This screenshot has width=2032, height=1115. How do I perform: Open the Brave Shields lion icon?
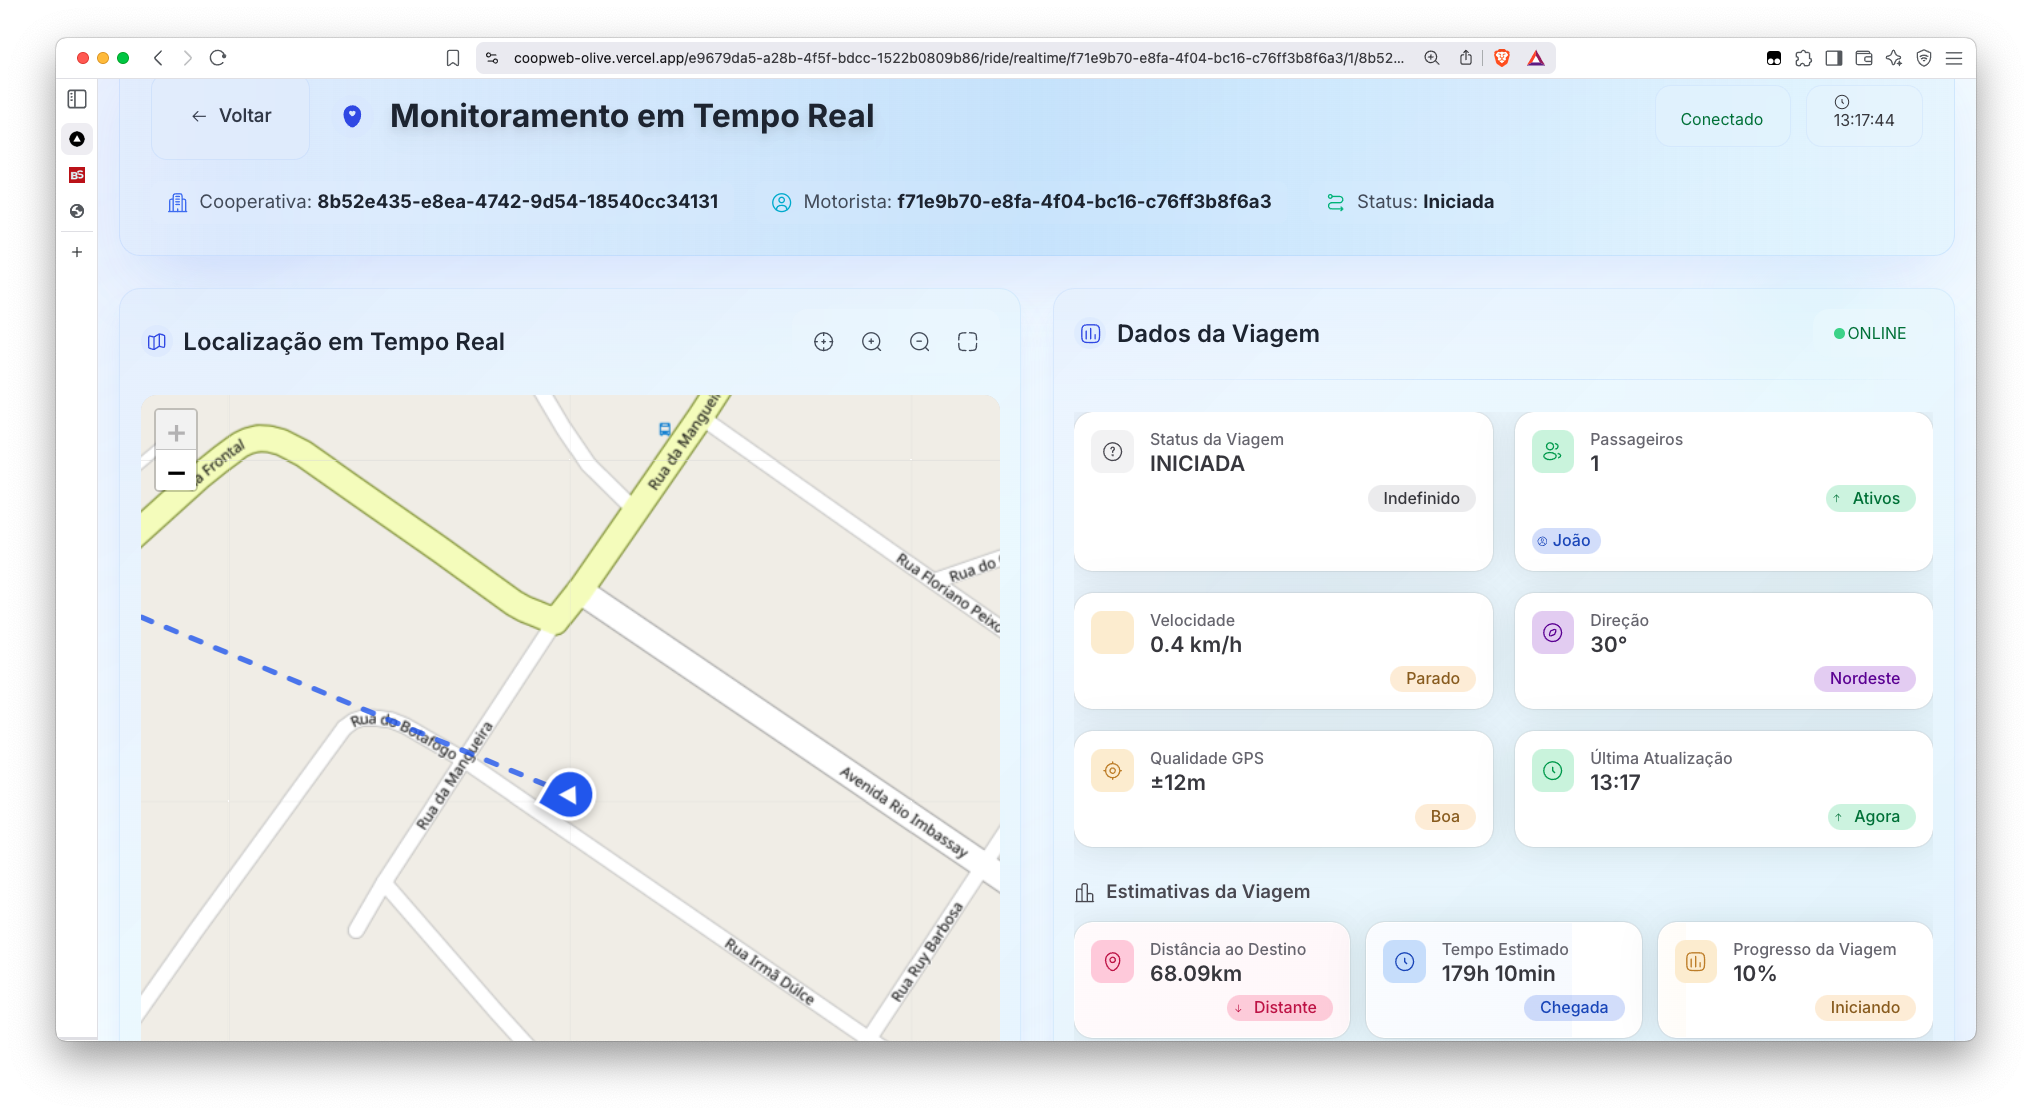1501,58
